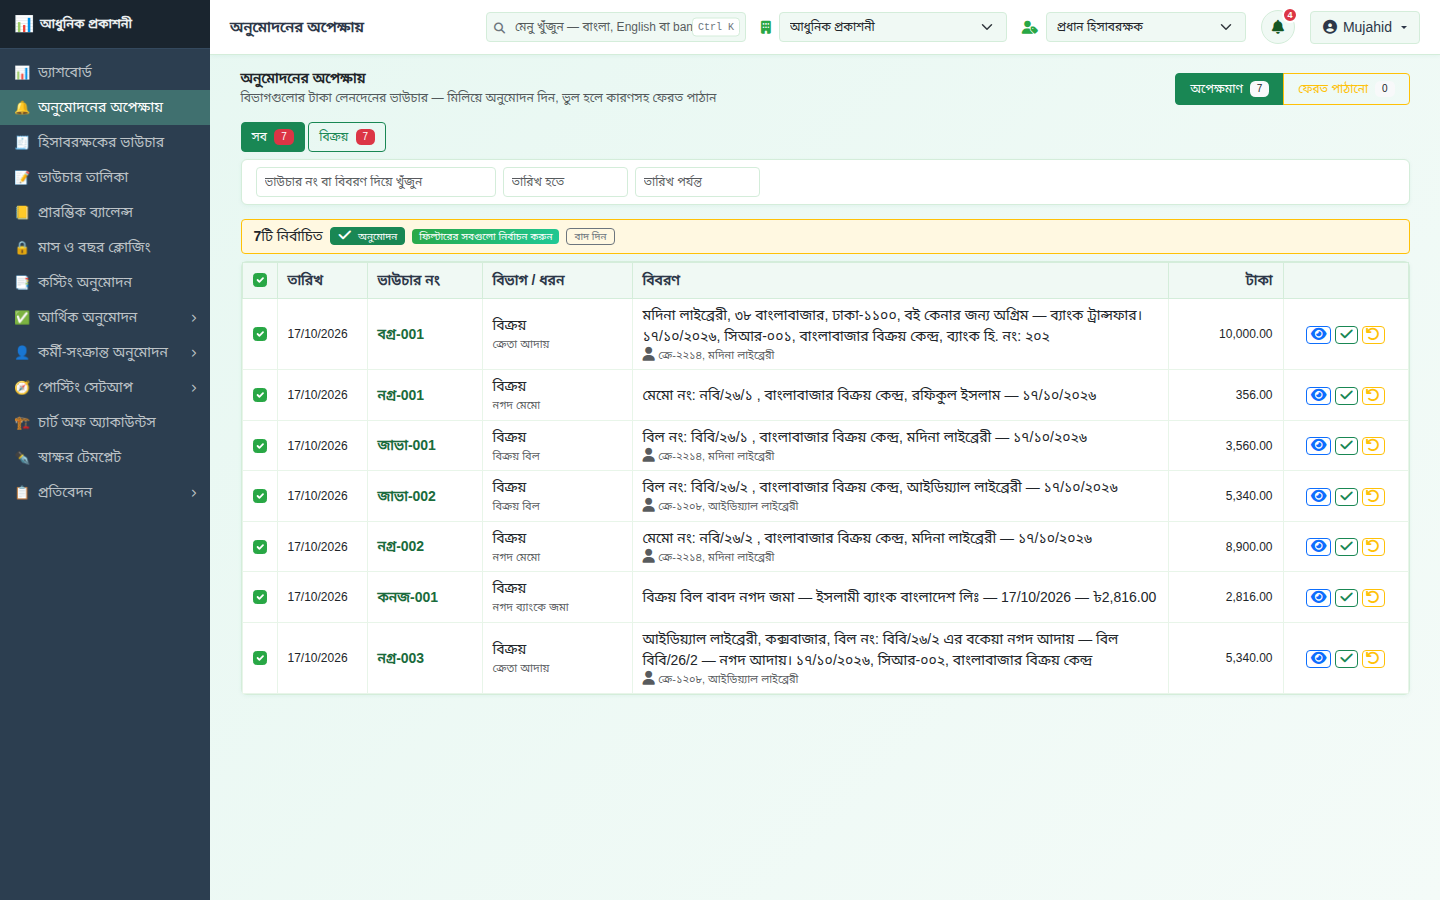Click the বাদ দিন deselect button
1440x900 pixels.
(x=590, y=236)
